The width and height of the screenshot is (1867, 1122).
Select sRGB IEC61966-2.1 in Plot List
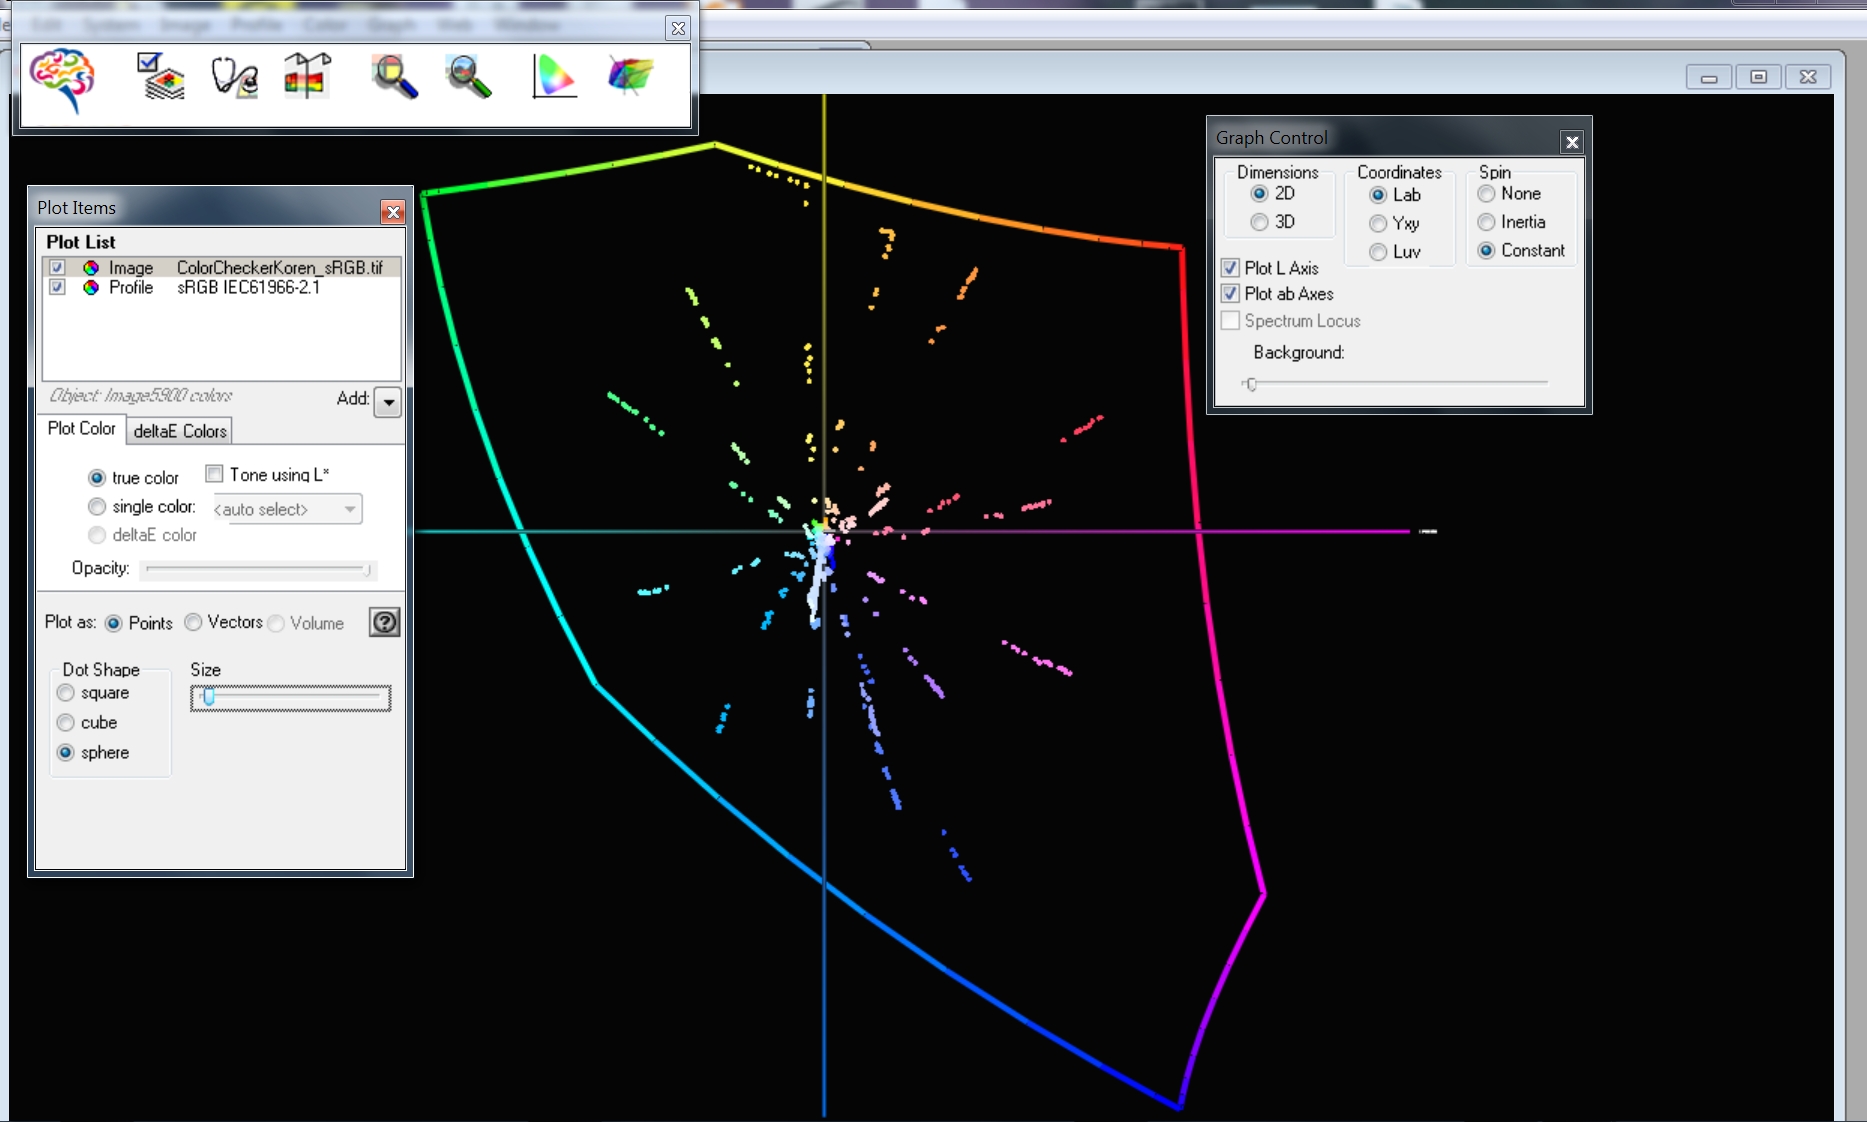[249, 287]
